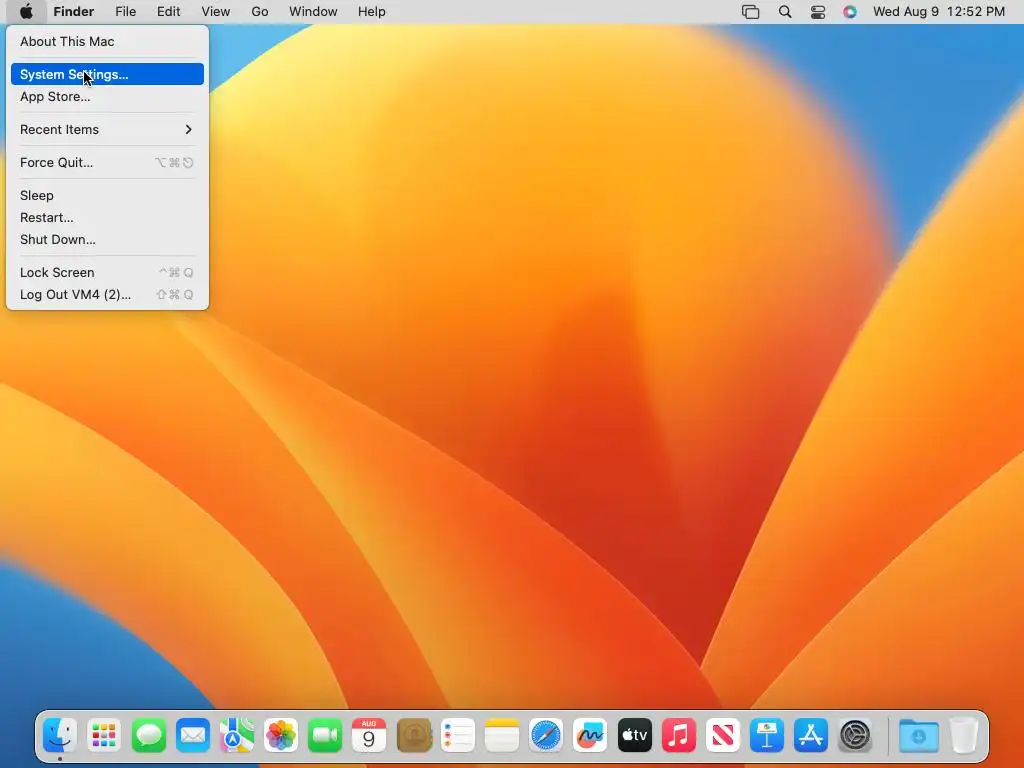This screenshot has height=768, width=1024.
Task: Open FaceTime app in Dock
Action: (325, 735)
